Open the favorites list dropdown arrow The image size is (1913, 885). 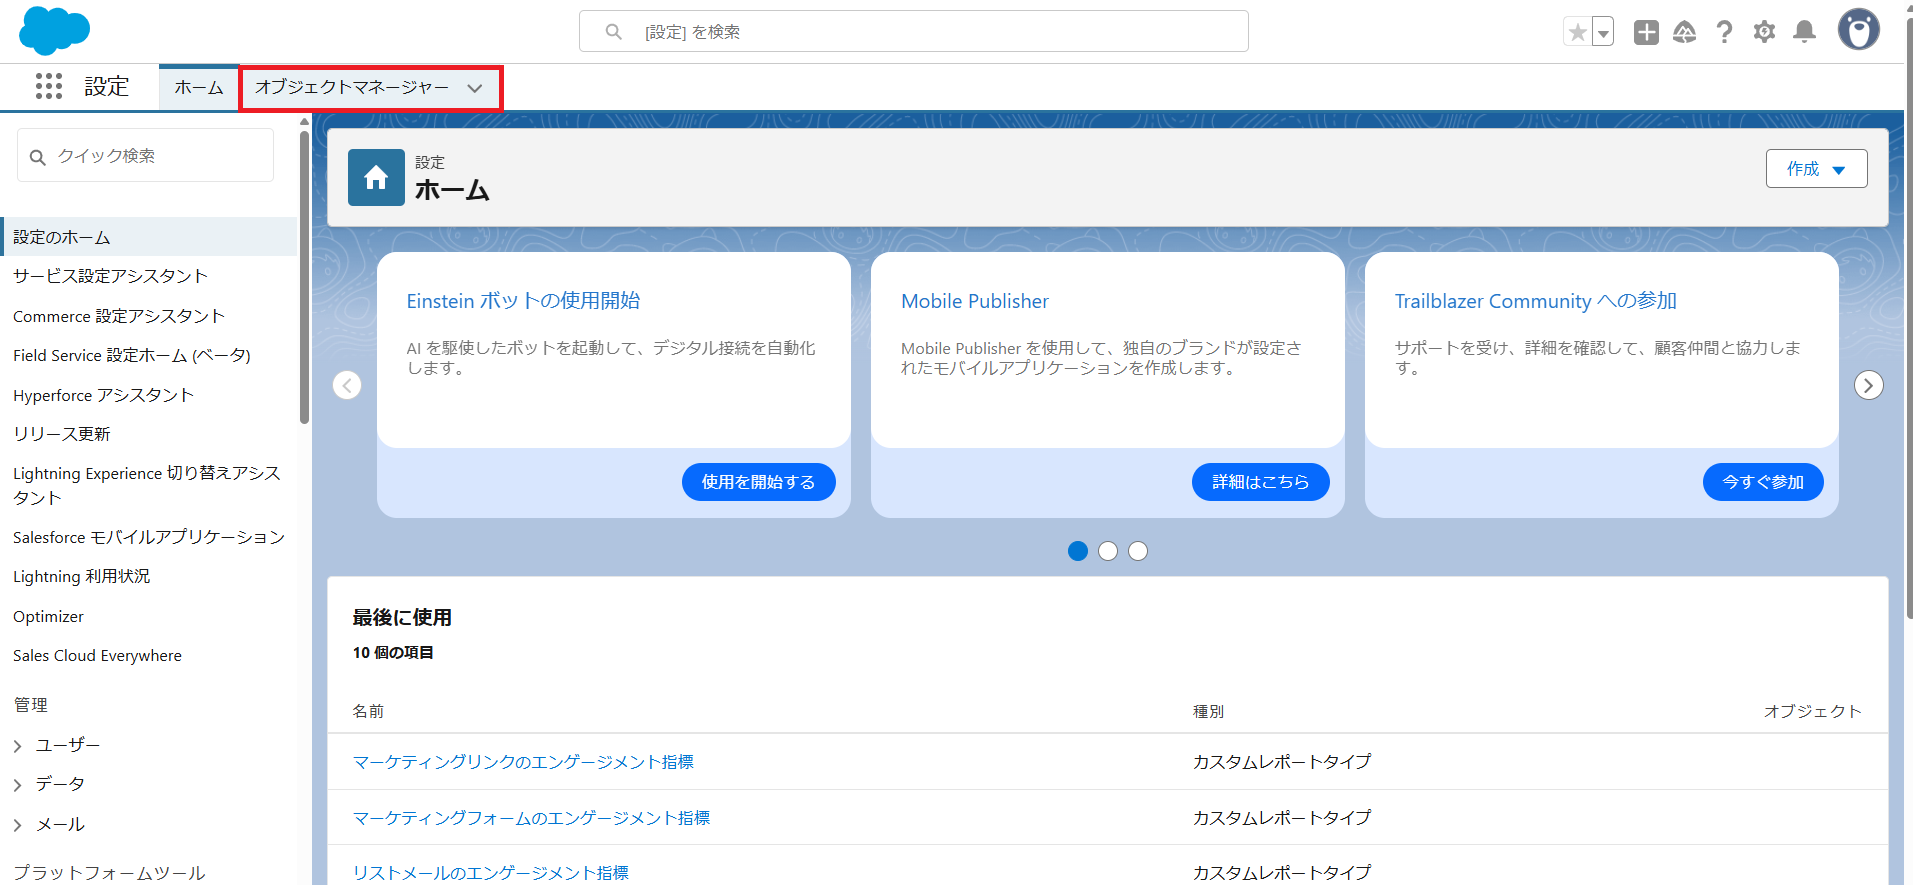(1603, 32)
